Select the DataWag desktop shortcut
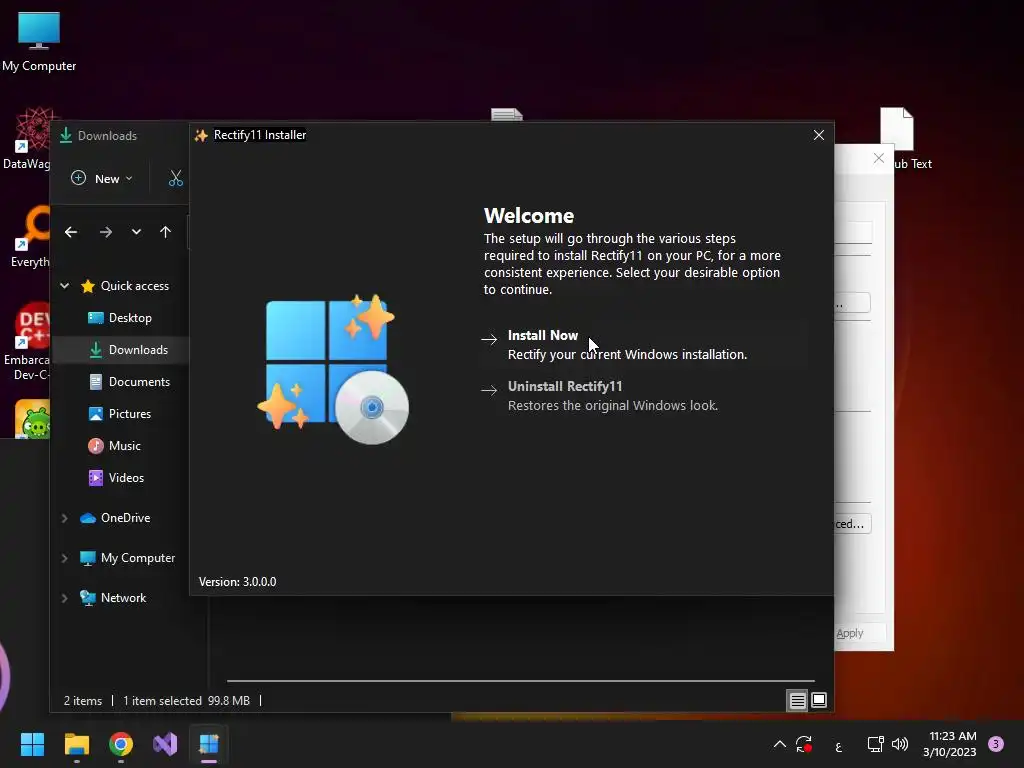1024x768 pixels. 27,138
